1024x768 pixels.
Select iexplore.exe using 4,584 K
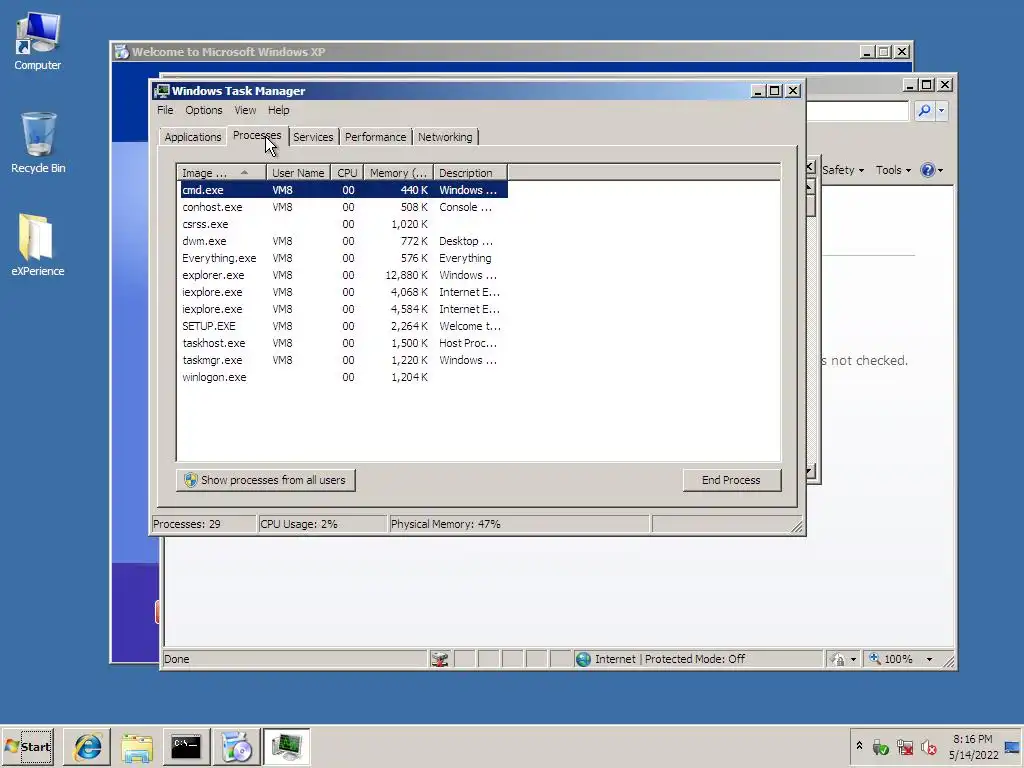(344, 309)
